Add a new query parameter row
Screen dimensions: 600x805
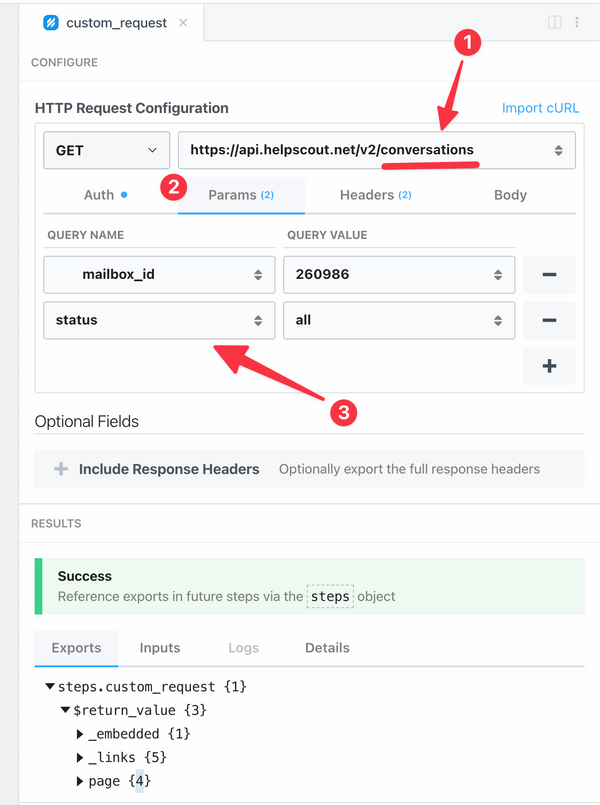point(549,366)
